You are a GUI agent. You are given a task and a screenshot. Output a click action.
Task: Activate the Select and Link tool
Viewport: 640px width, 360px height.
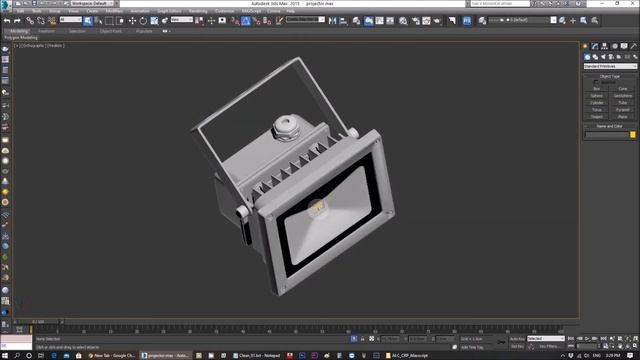30,20
